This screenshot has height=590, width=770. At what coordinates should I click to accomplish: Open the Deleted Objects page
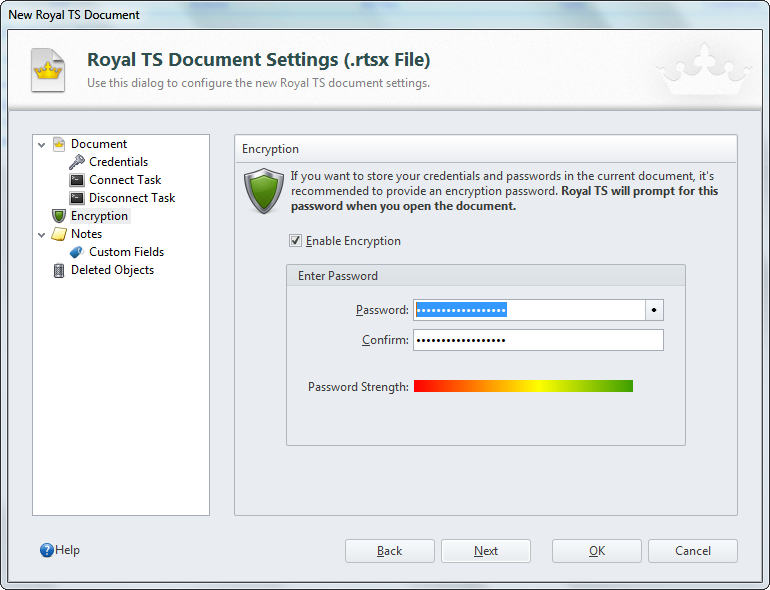point(112,270)
